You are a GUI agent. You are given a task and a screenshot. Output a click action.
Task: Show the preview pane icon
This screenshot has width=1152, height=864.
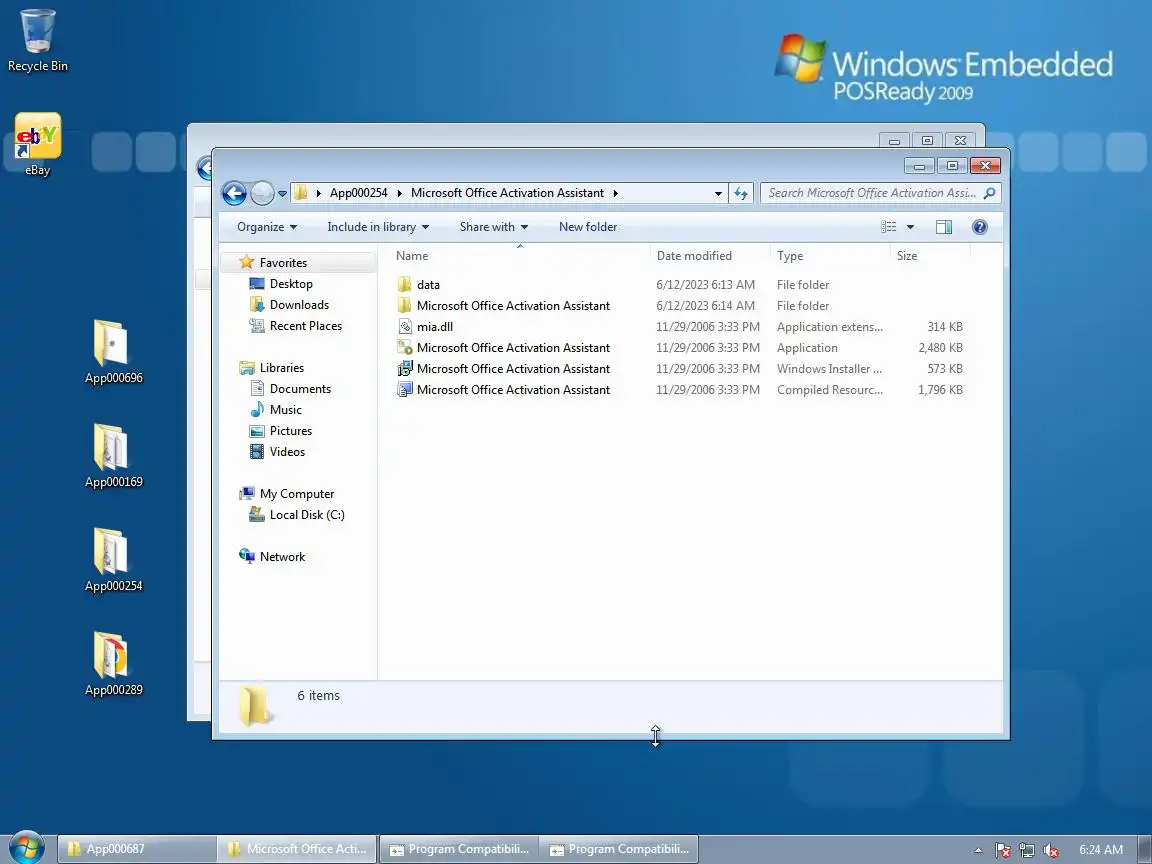coord(943,227)
